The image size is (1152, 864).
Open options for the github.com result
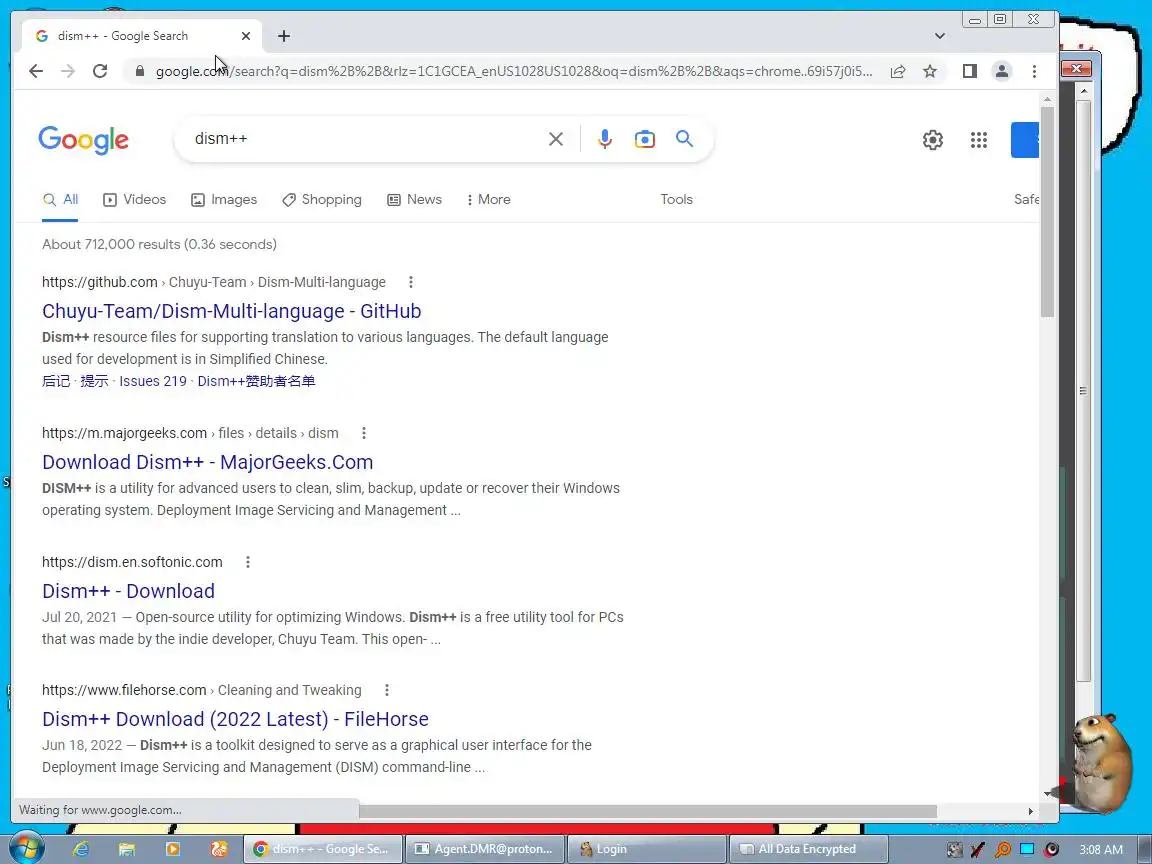(x=411, y=282)
